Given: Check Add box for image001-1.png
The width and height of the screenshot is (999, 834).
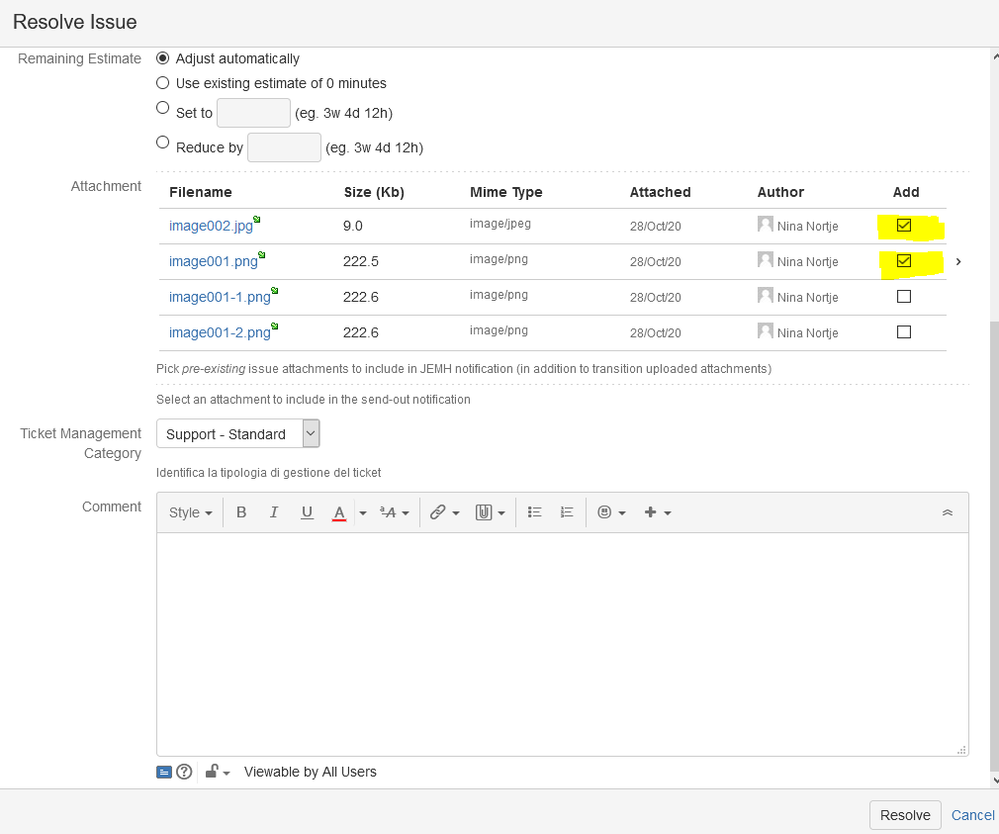Looking at the screenshot, I should pos(903,296).
